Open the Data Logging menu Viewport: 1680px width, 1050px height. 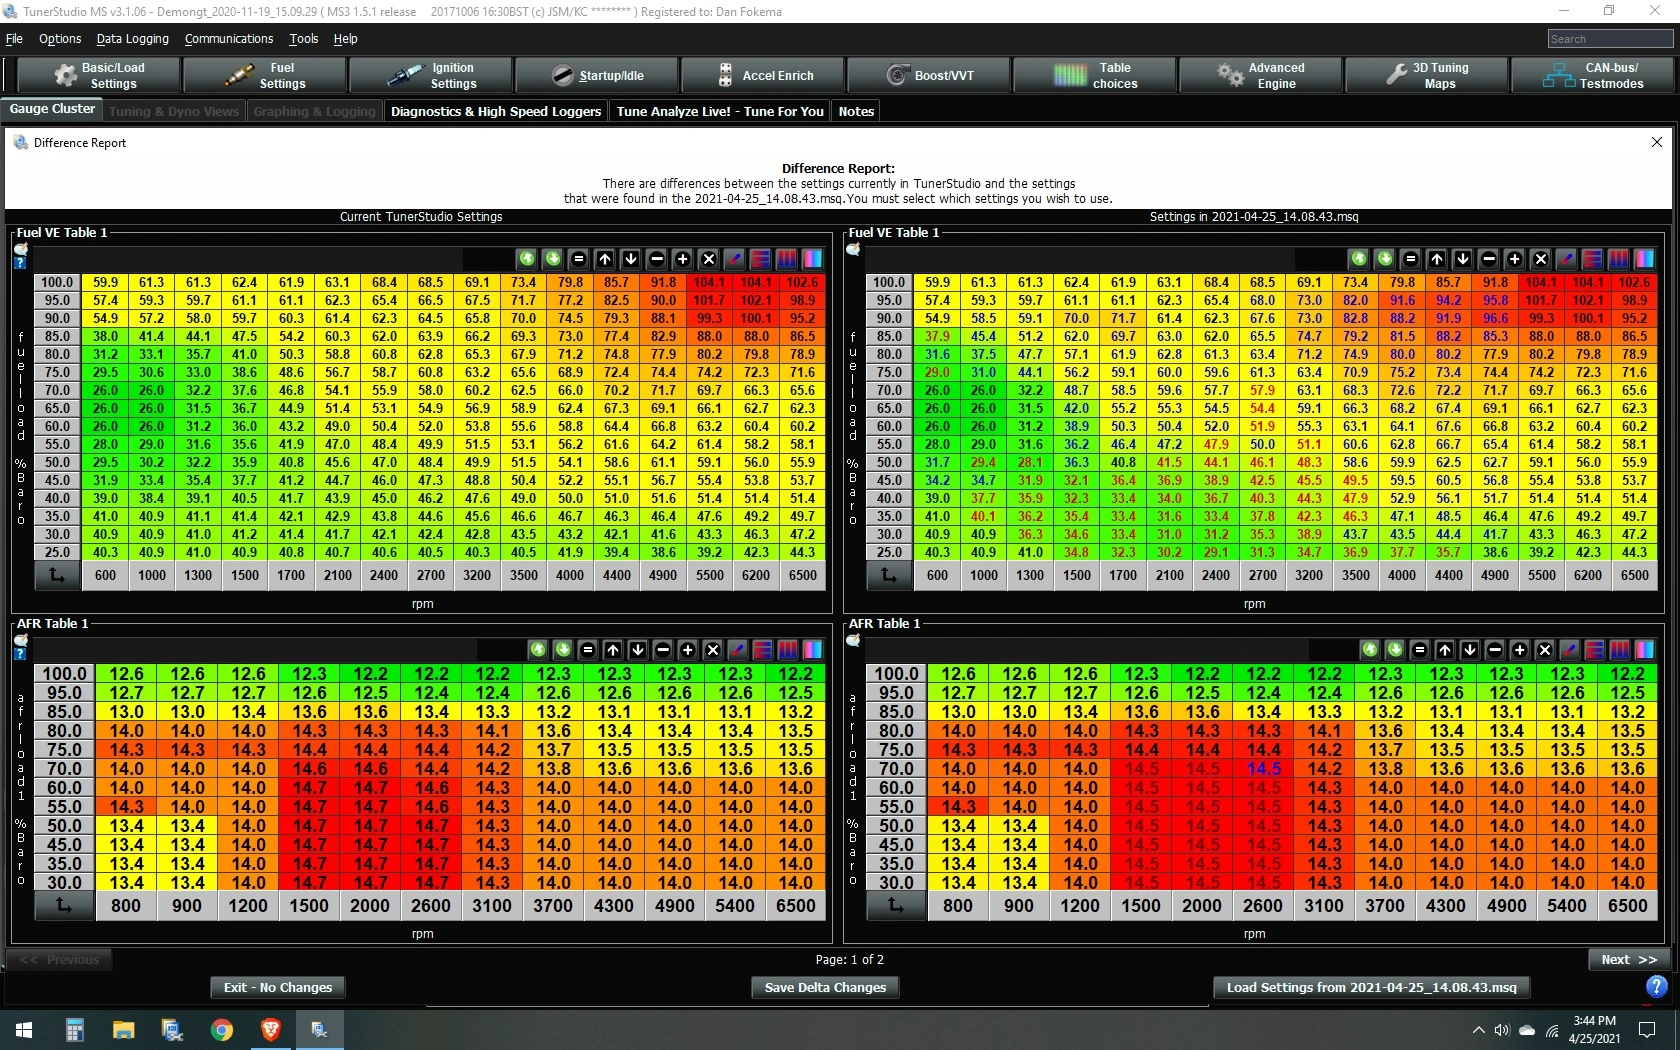click(x=133, y=39)
